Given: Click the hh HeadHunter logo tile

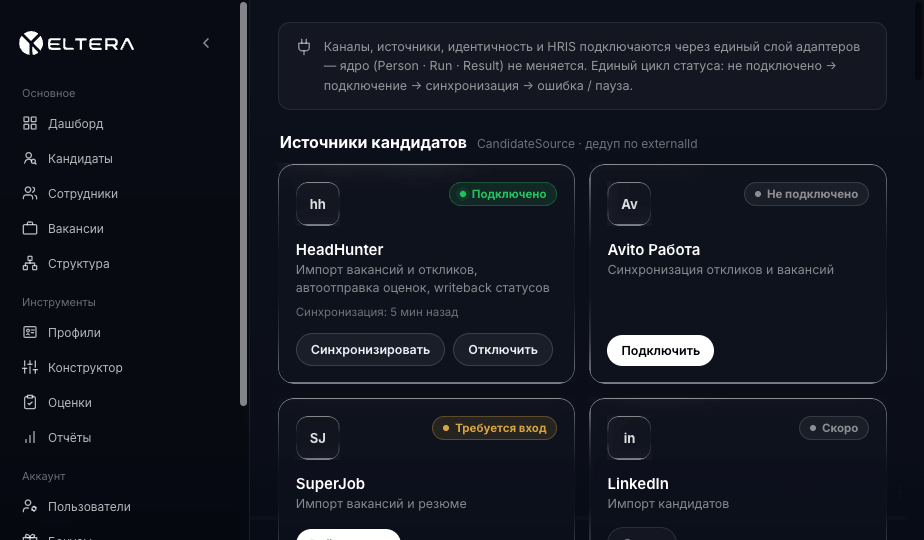Looking at the screenshot, I should coord(318,204).
